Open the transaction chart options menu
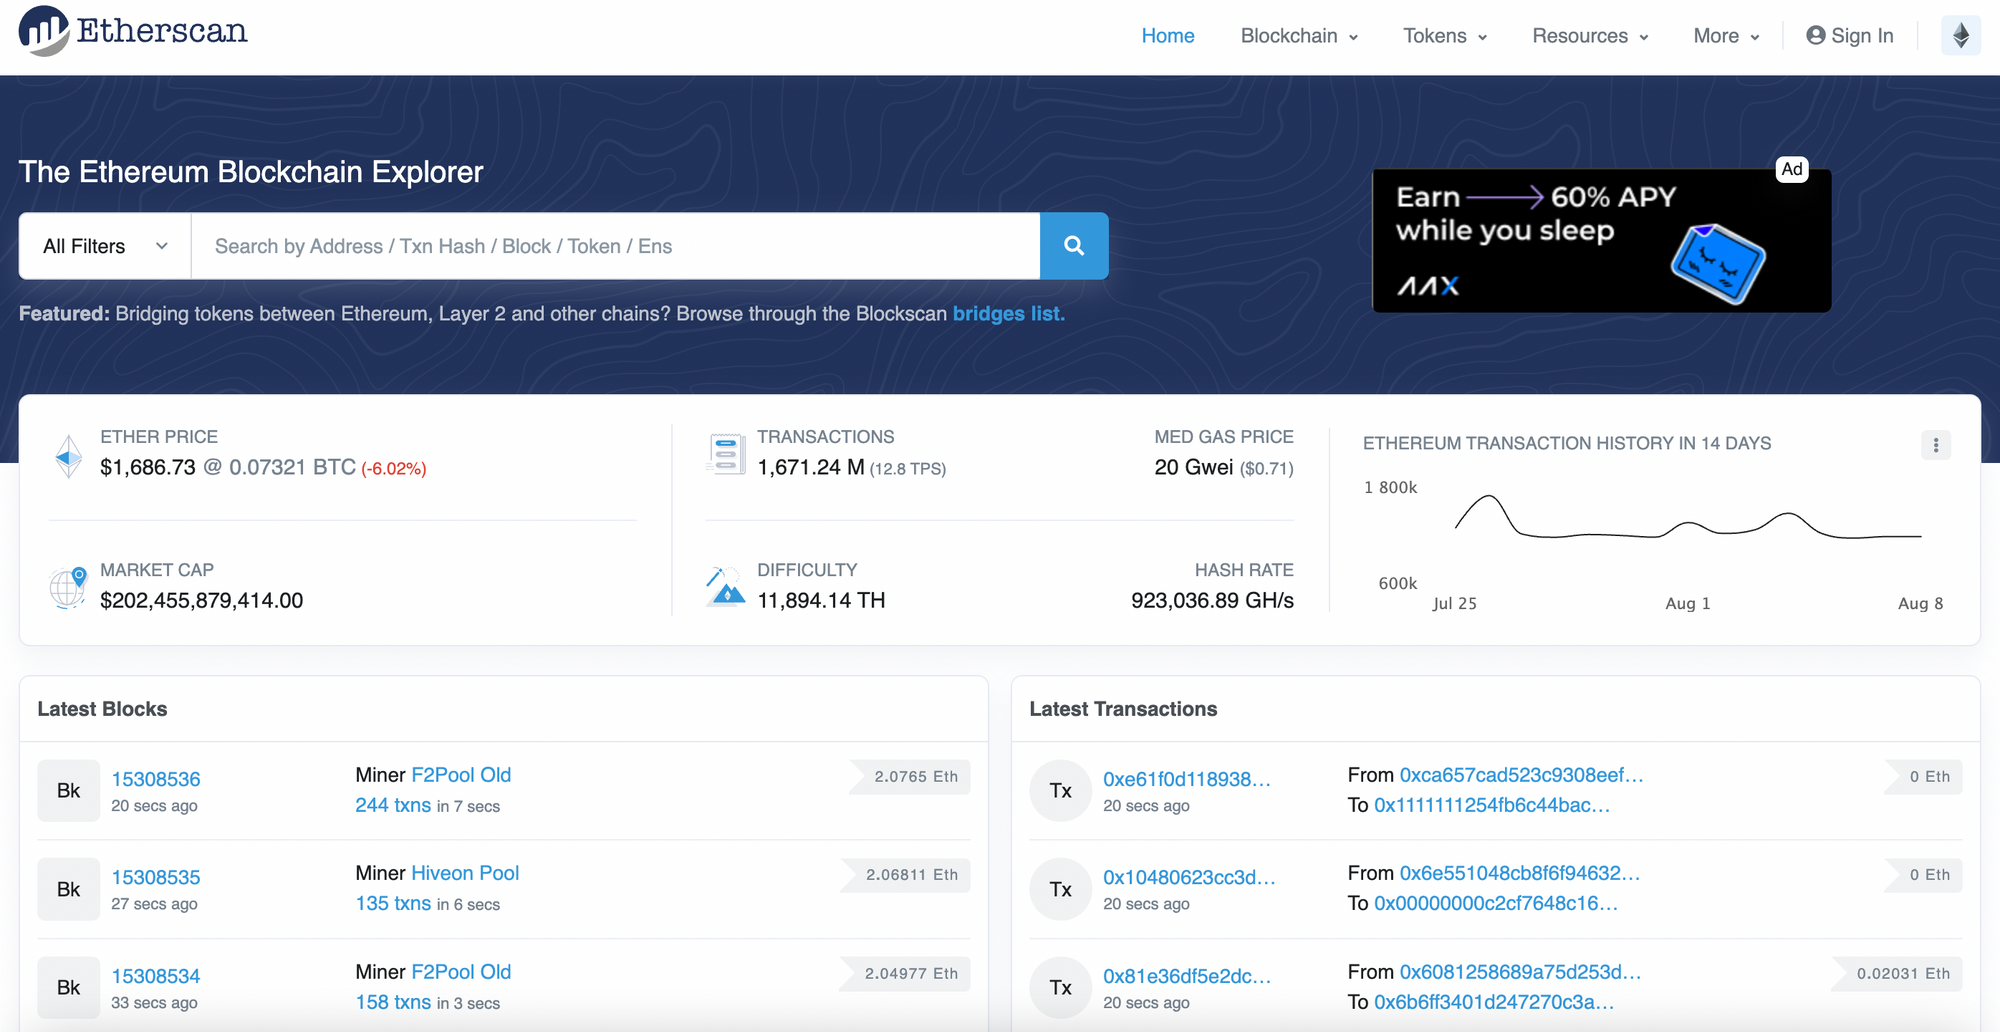This screenshot has height=1032, width=2000. pos(1936,445)
